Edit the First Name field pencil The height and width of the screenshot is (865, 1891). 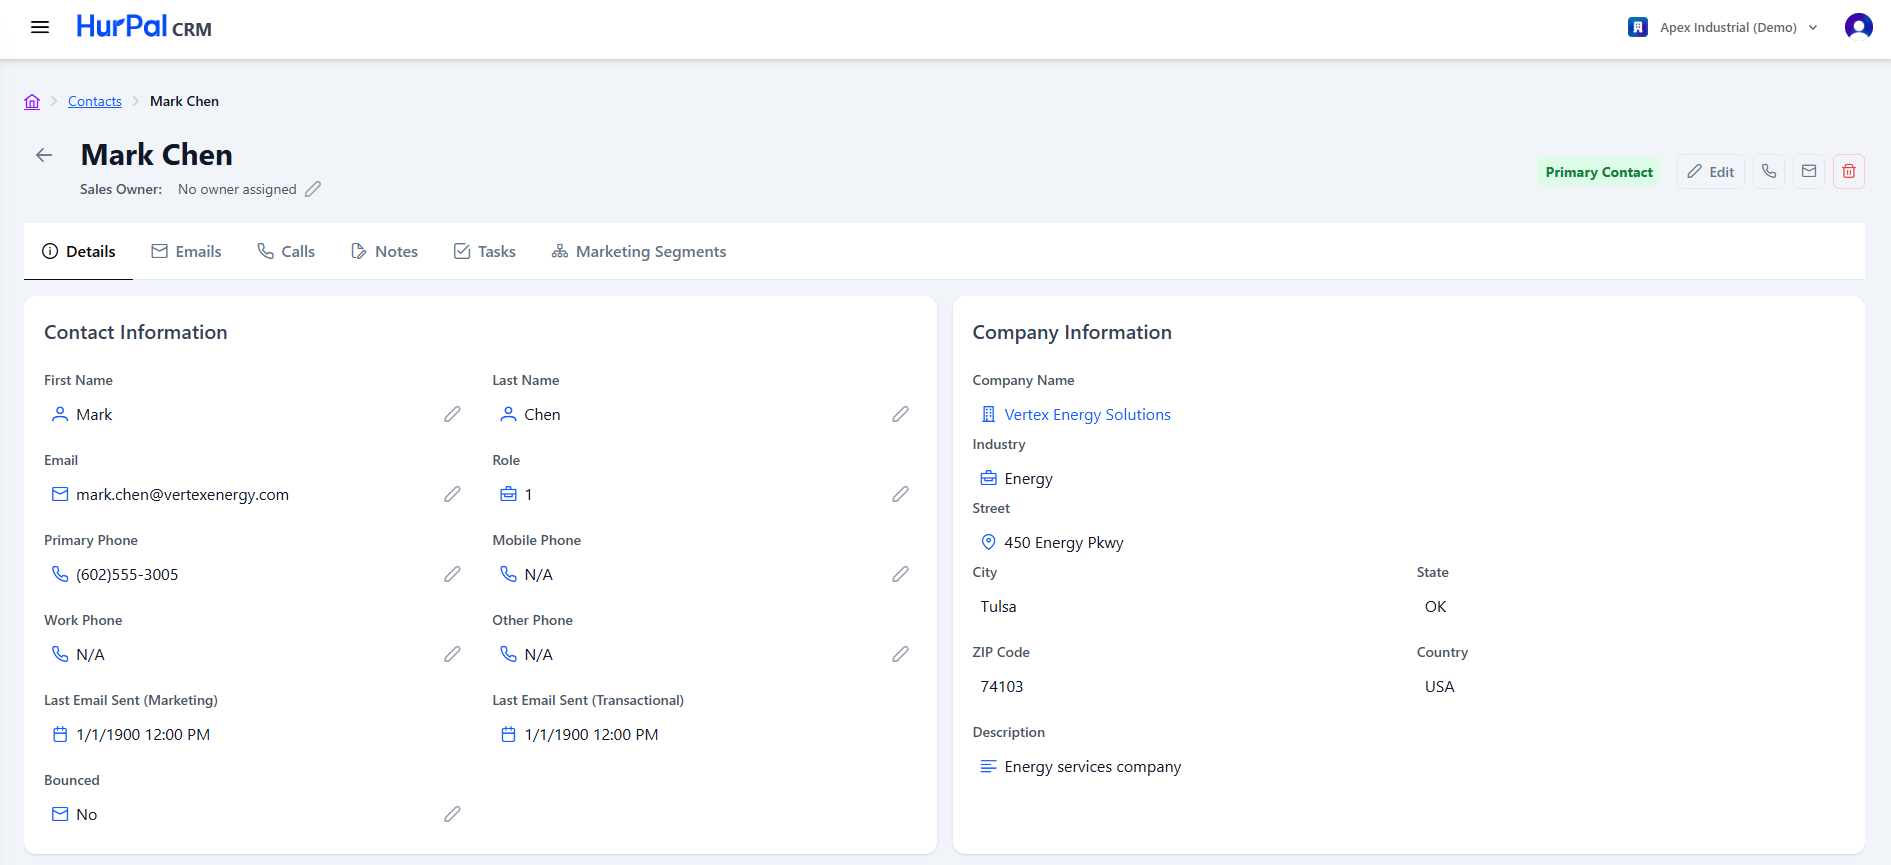point(452,414)
